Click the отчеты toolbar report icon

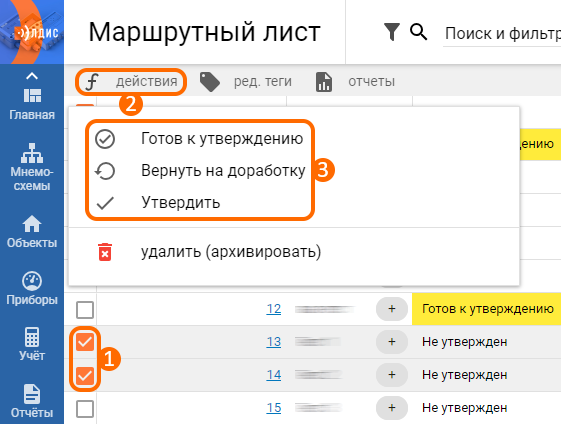324,82
